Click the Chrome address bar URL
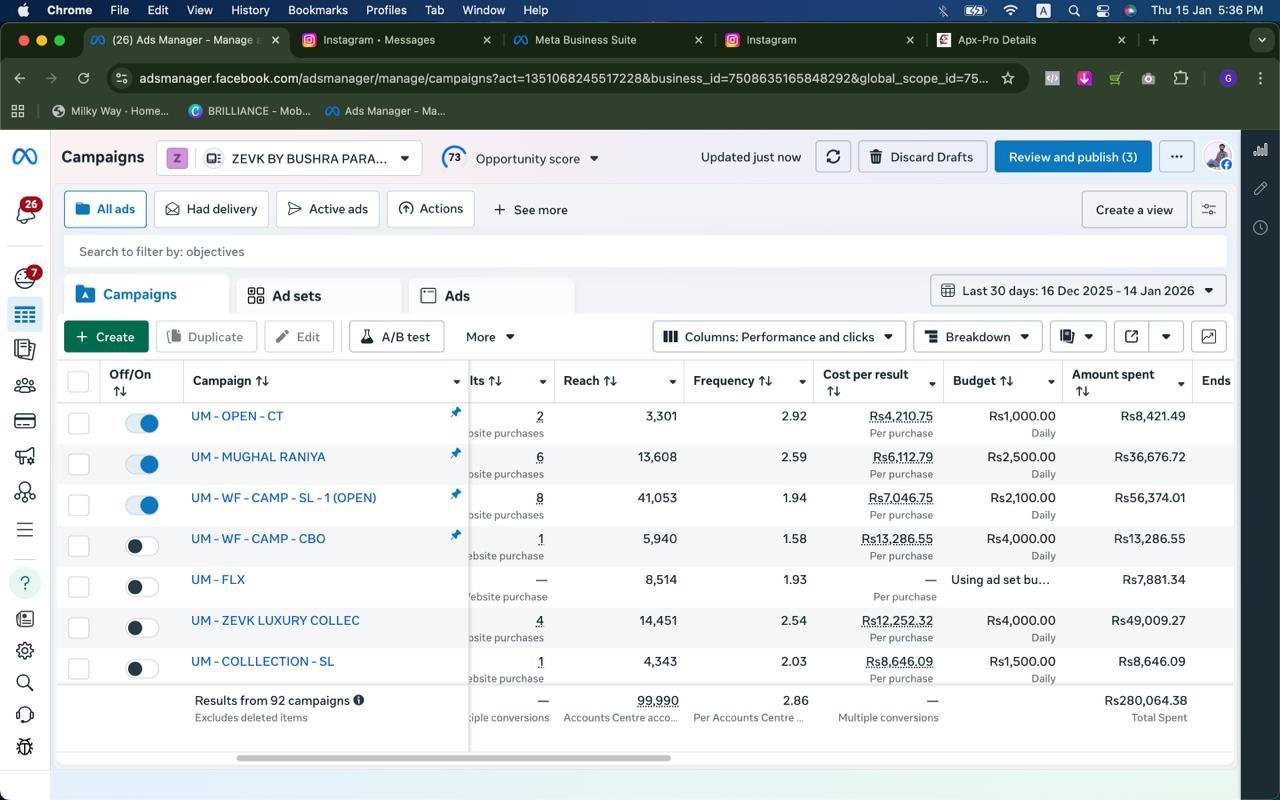 coord(563,78)
